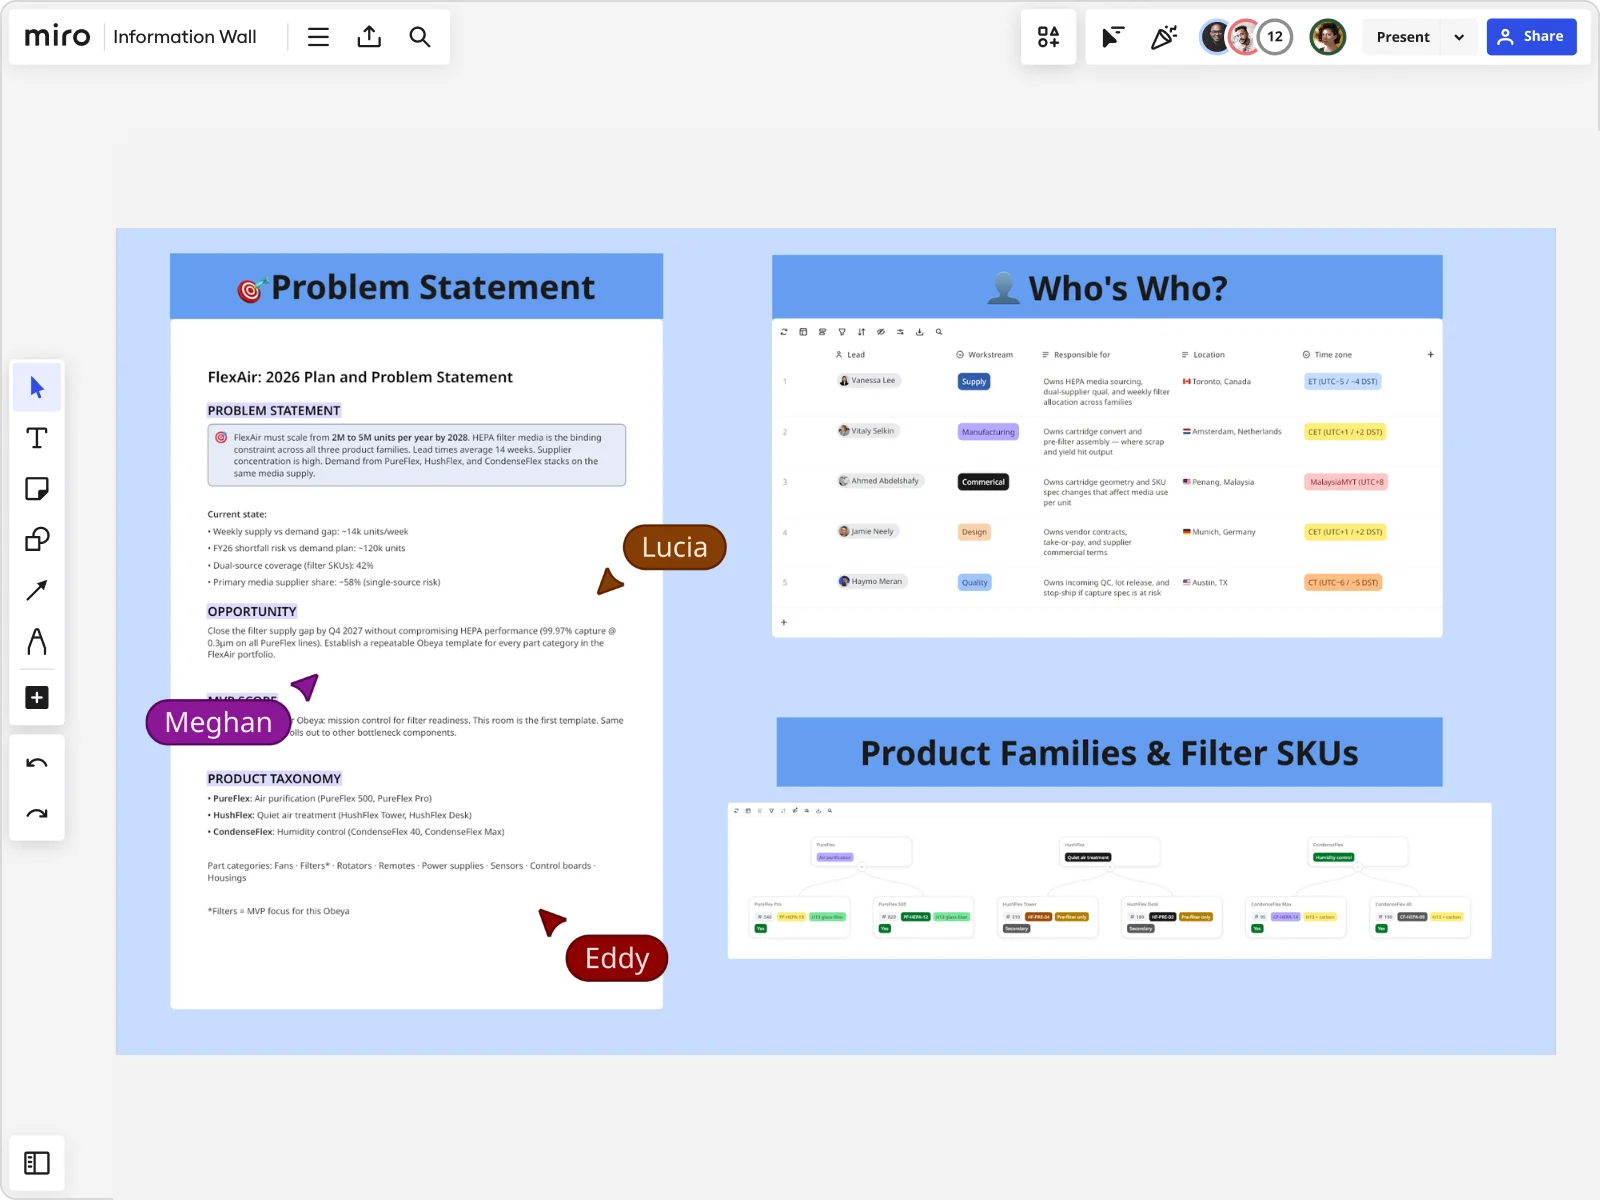Download Who's Who table data

click(919, 332)
